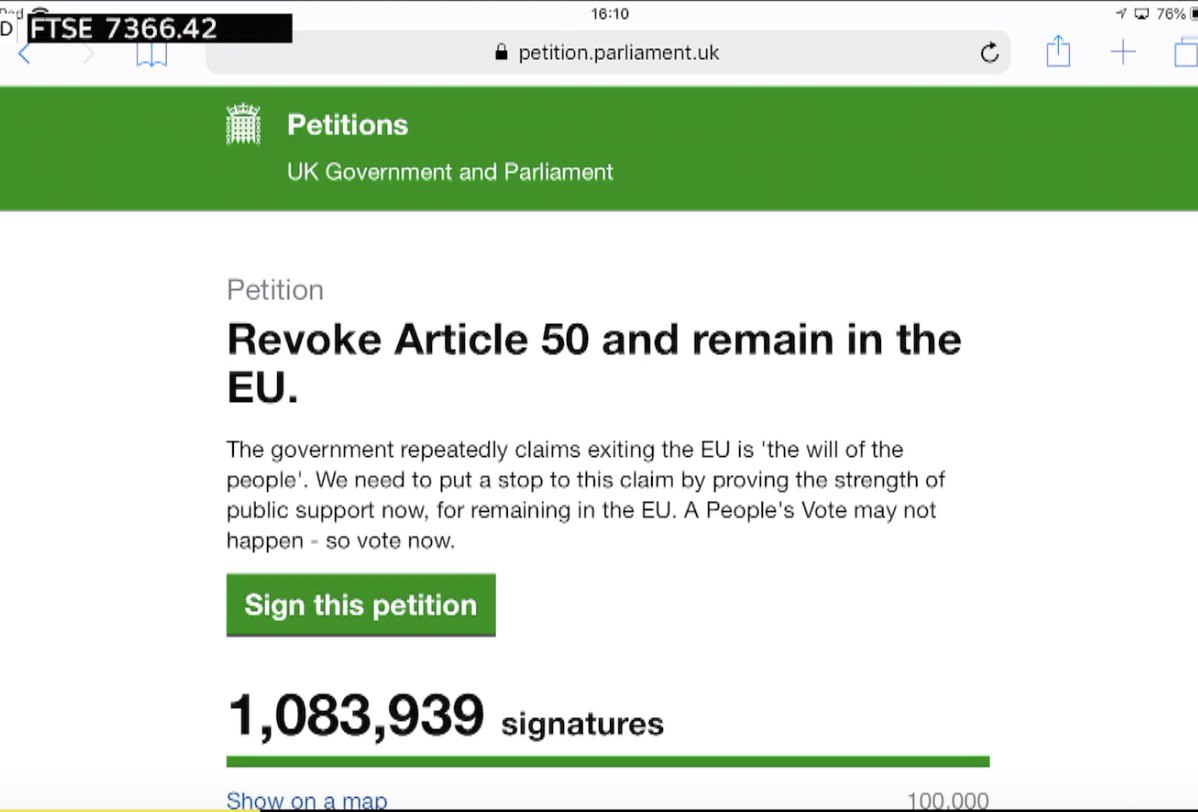Tap the 16:10 clock in status bar
This screenshot has width=1198, height=812.
coord(609,14)
